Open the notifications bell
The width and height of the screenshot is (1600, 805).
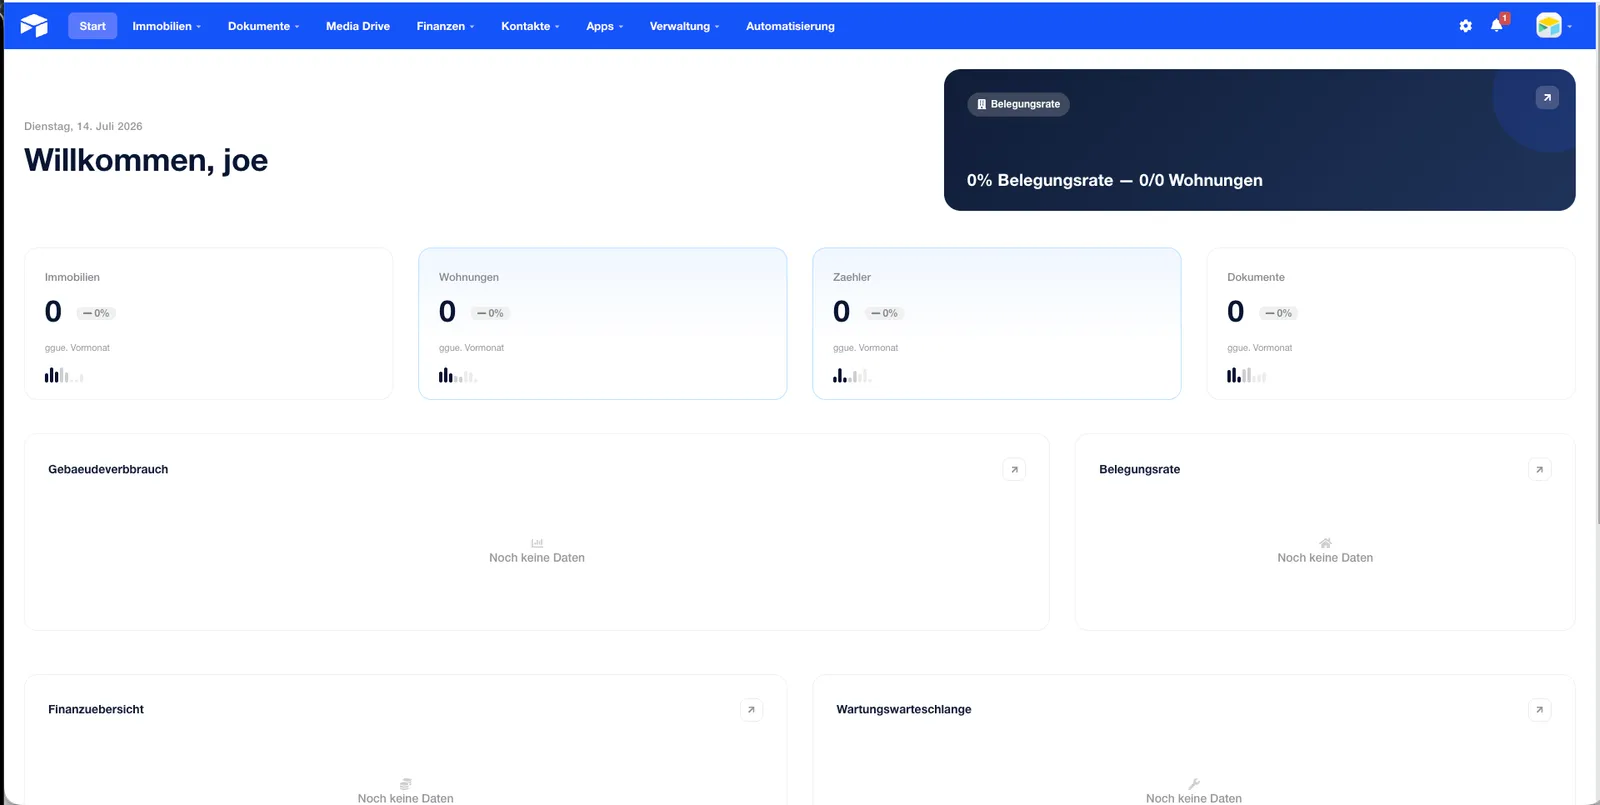click(x=1497, y=25)
